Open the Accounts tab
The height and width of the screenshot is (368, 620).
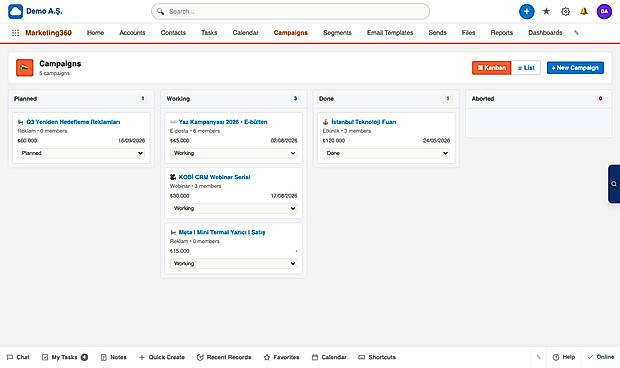132,33
